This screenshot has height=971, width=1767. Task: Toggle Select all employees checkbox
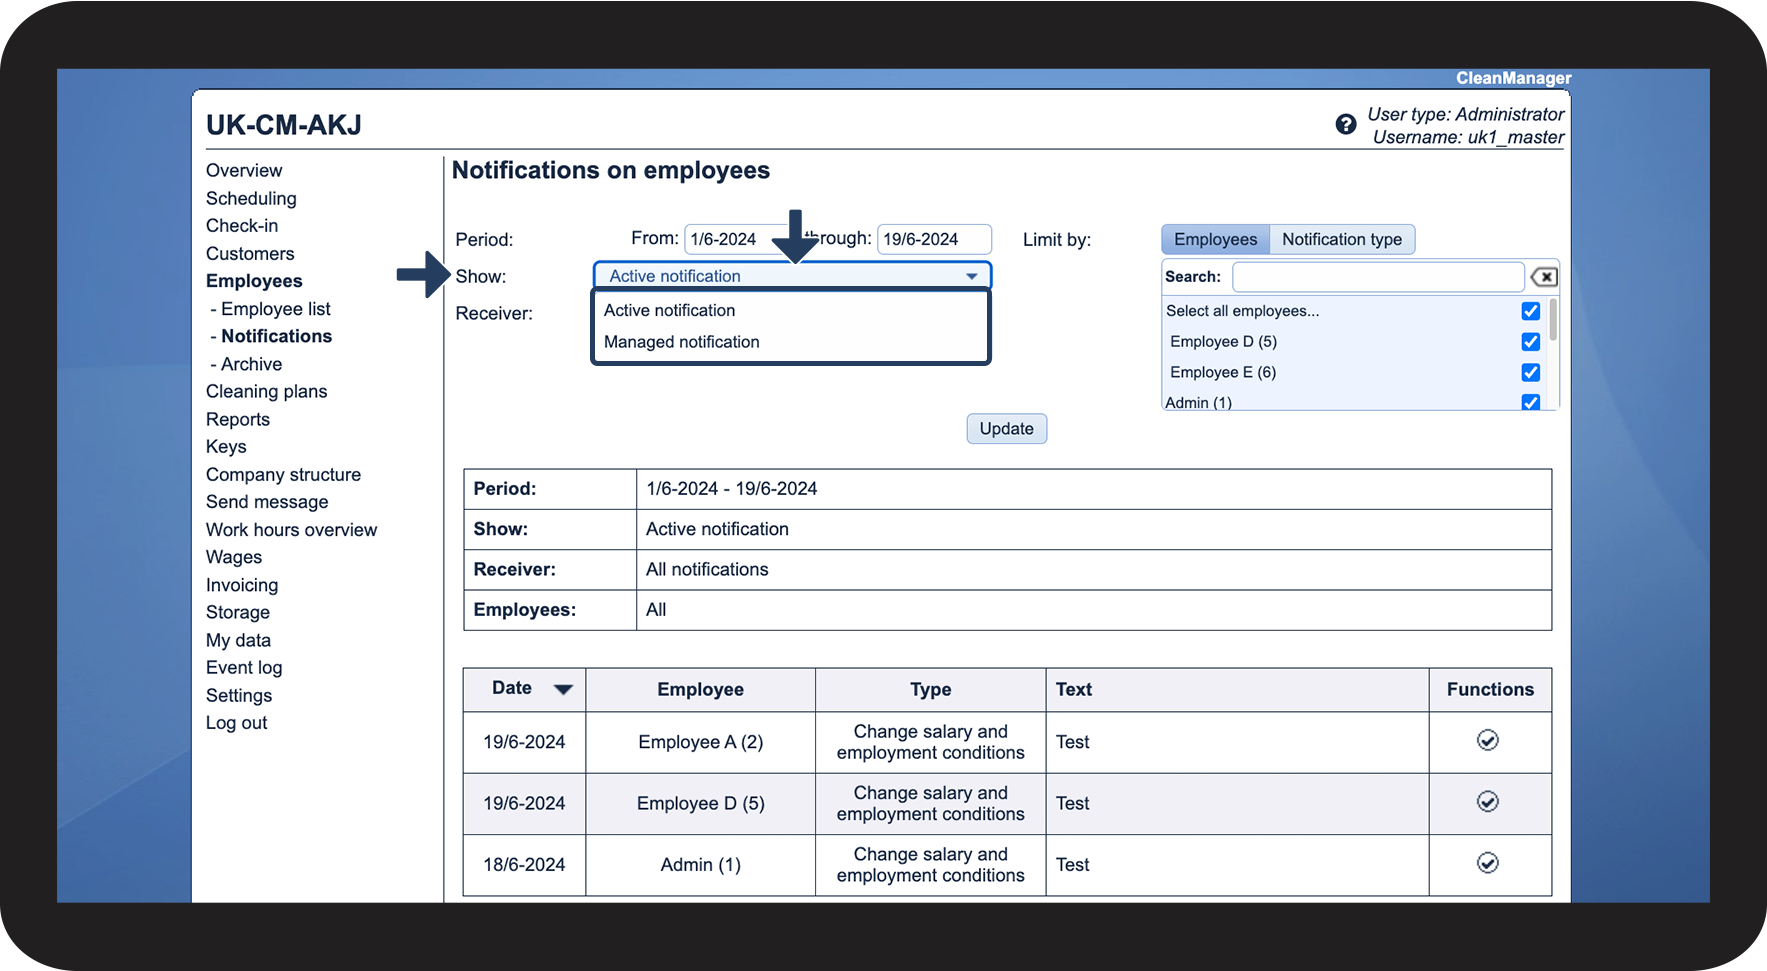[x=1530, y=311]
